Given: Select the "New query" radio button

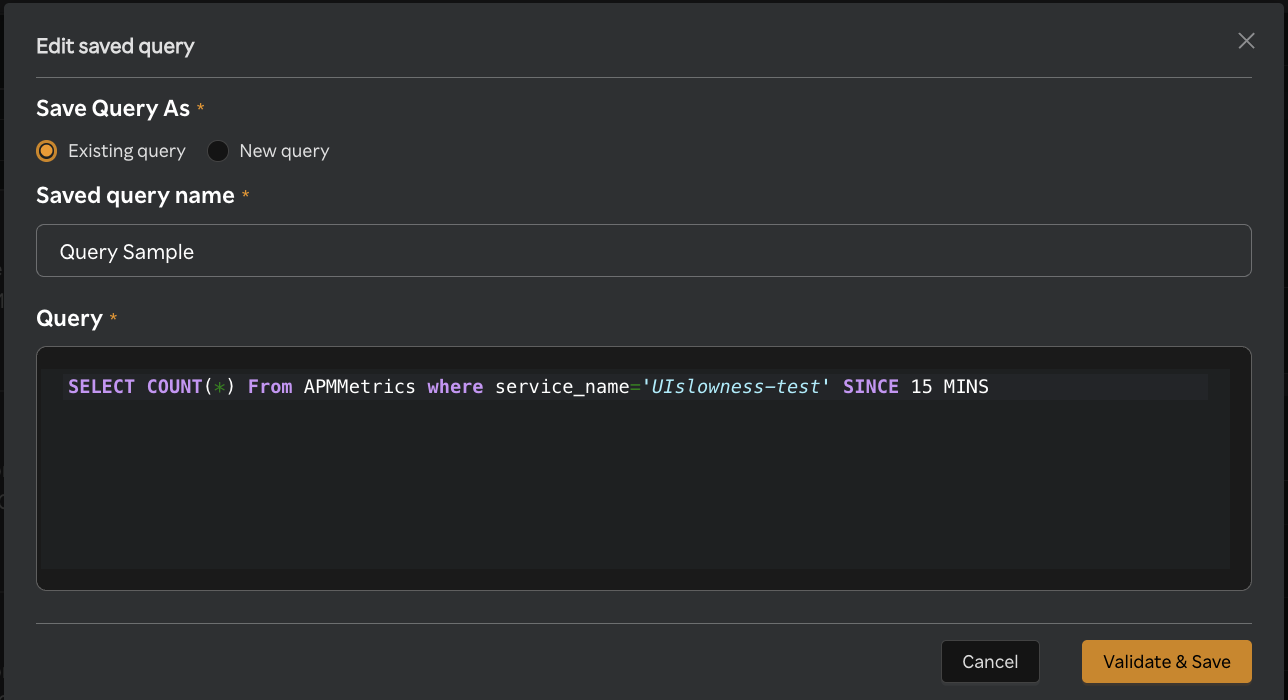Looking at the screenshot, I should pyautogui.click(x=217, y=150).
